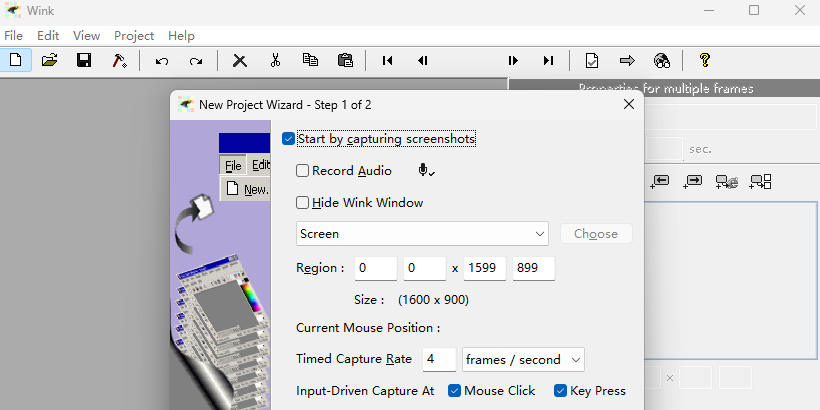Close the New Project Wizard dialog
Image resolution: width=820 pixels, height=410 pixels.
point(629,104)
